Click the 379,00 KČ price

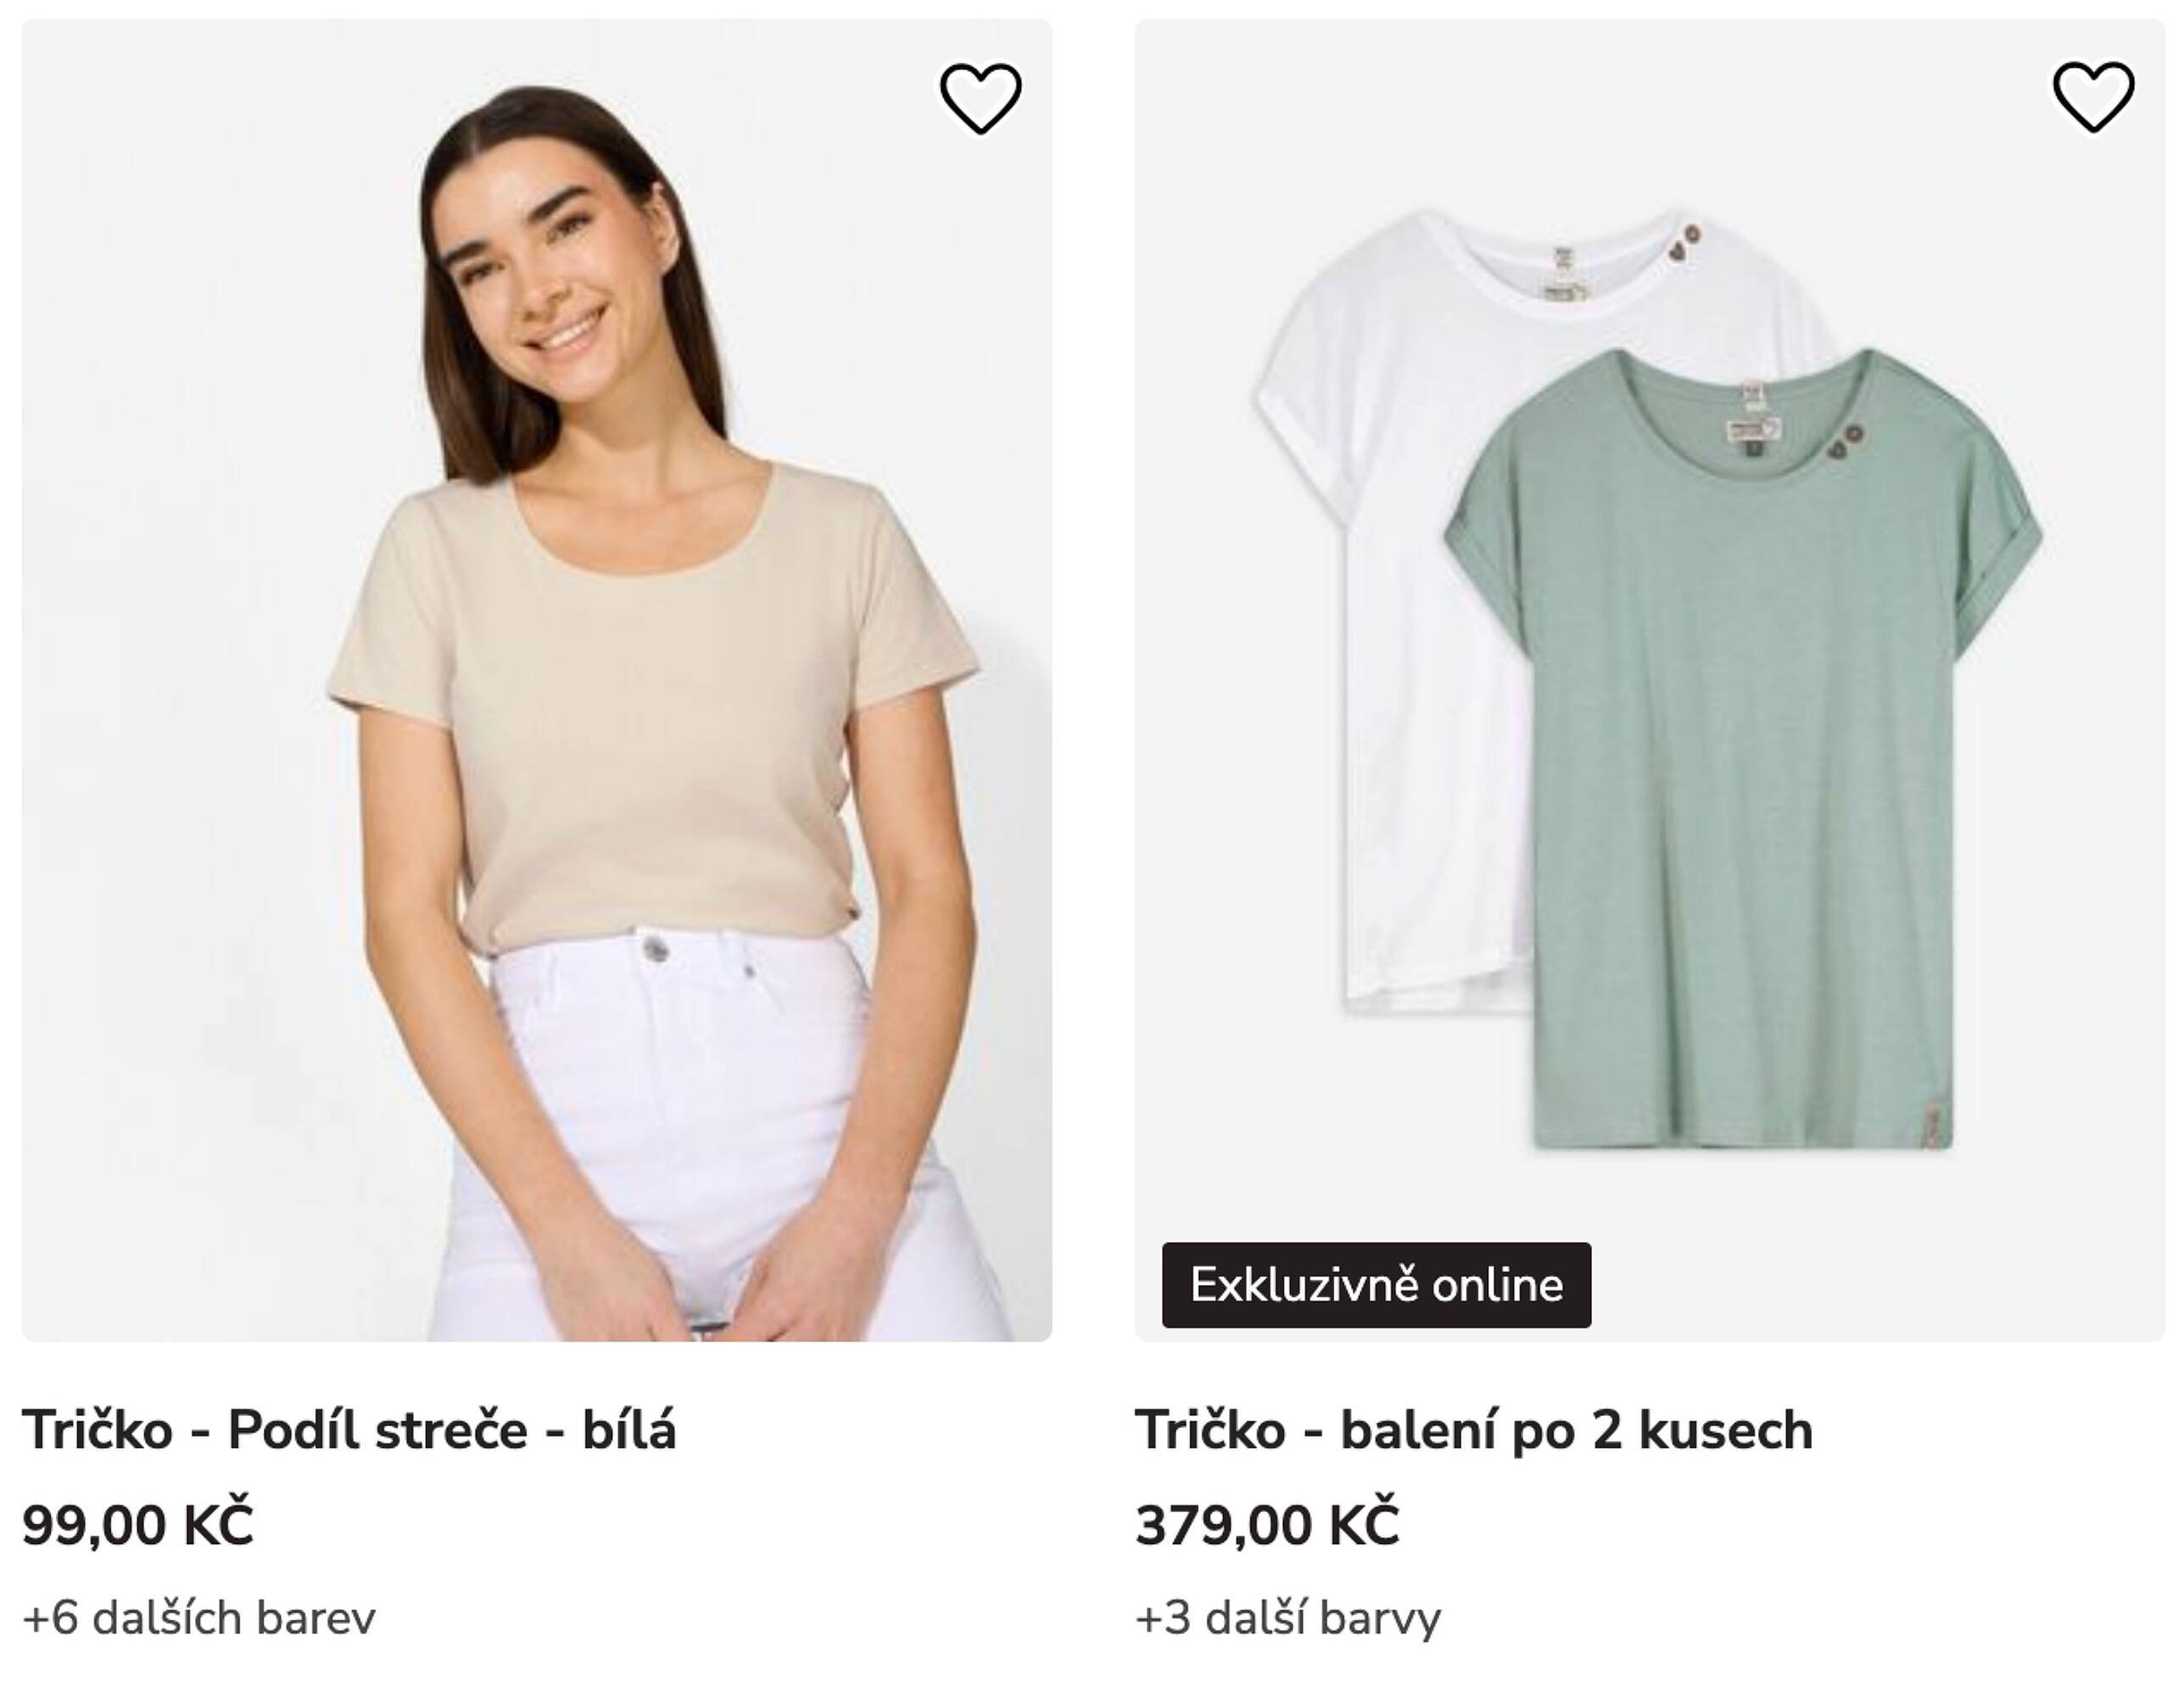click(1267, 1525)
